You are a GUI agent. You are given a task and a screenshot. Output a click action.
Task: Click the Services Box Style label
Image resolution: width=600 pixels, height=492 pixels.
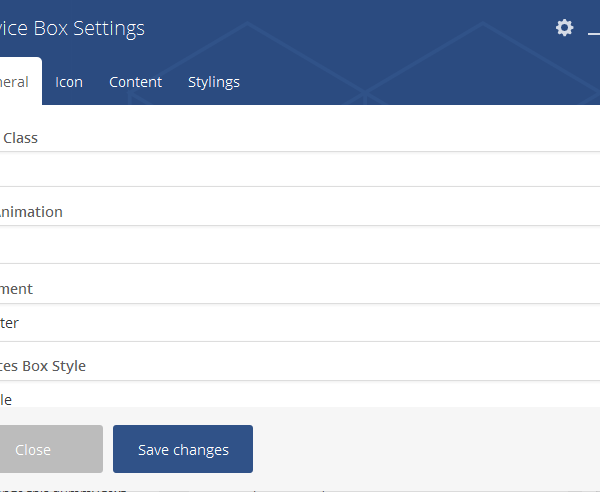pos(43,366)
